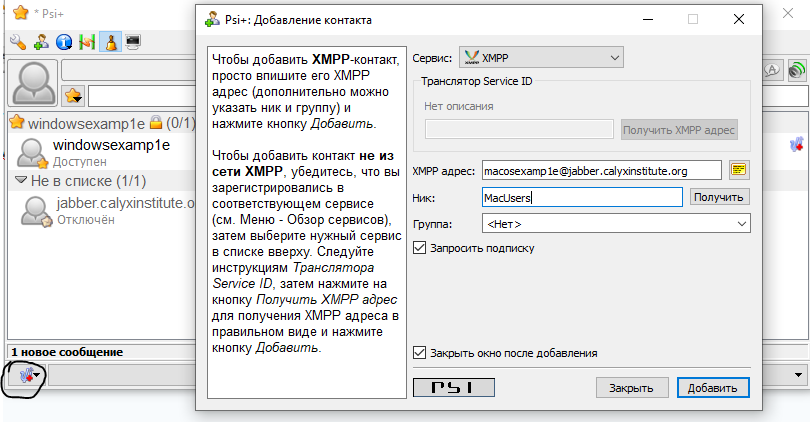
Task: Select windowsexamp1e contact with Доступен status
Action: click(x=102, y=152)
